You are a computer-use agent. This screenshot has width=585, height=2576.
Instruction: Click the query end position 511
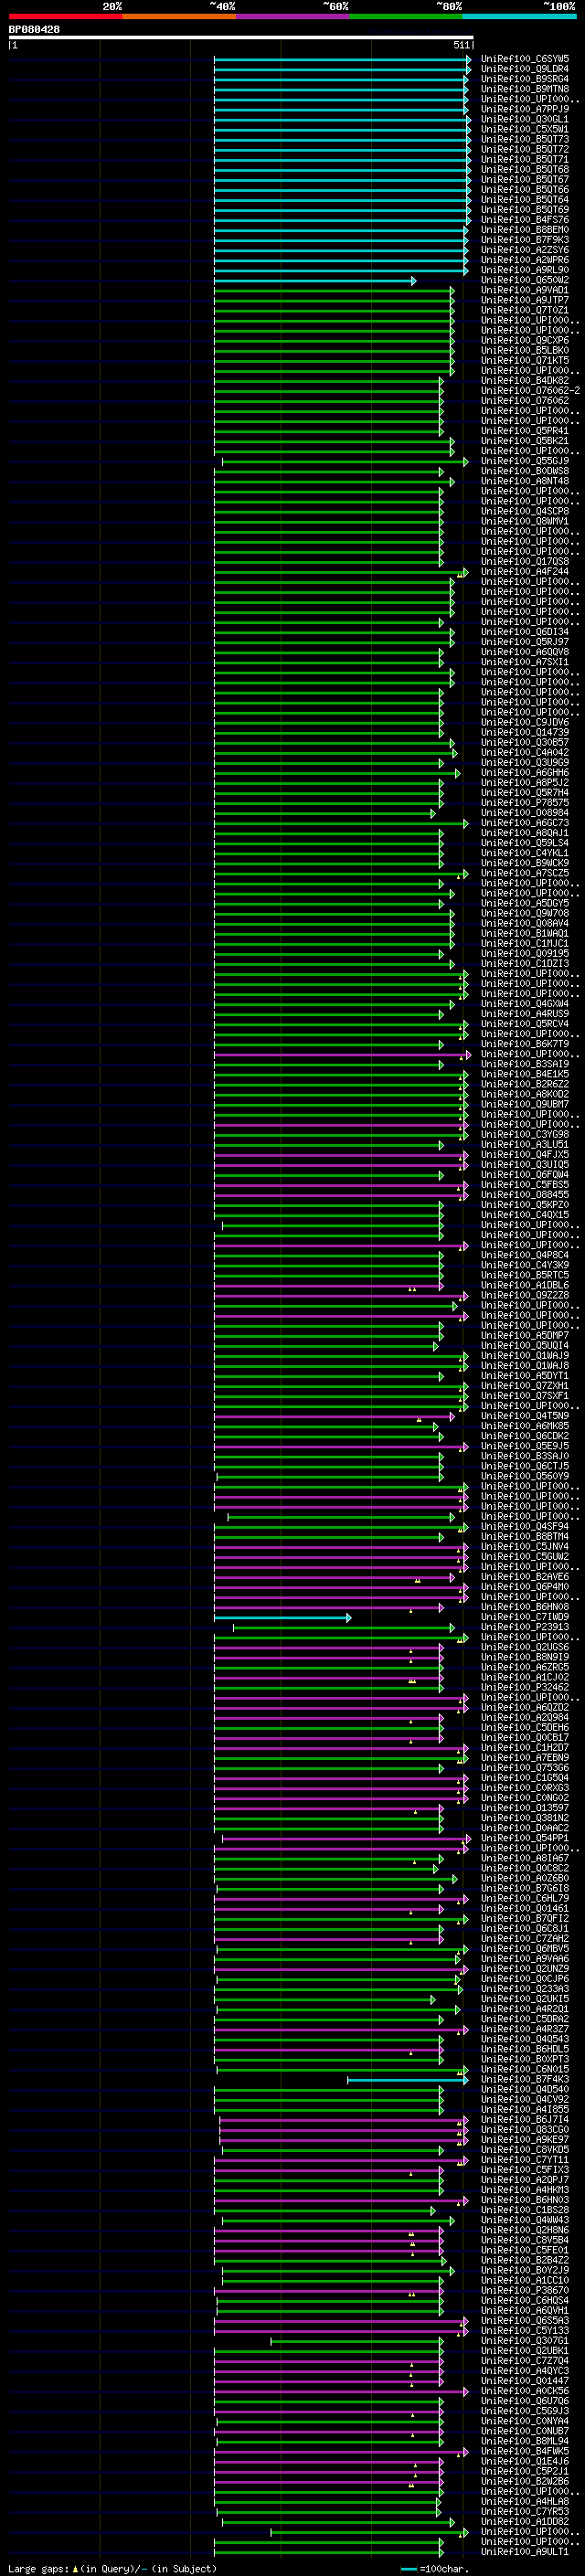point(461,45)
